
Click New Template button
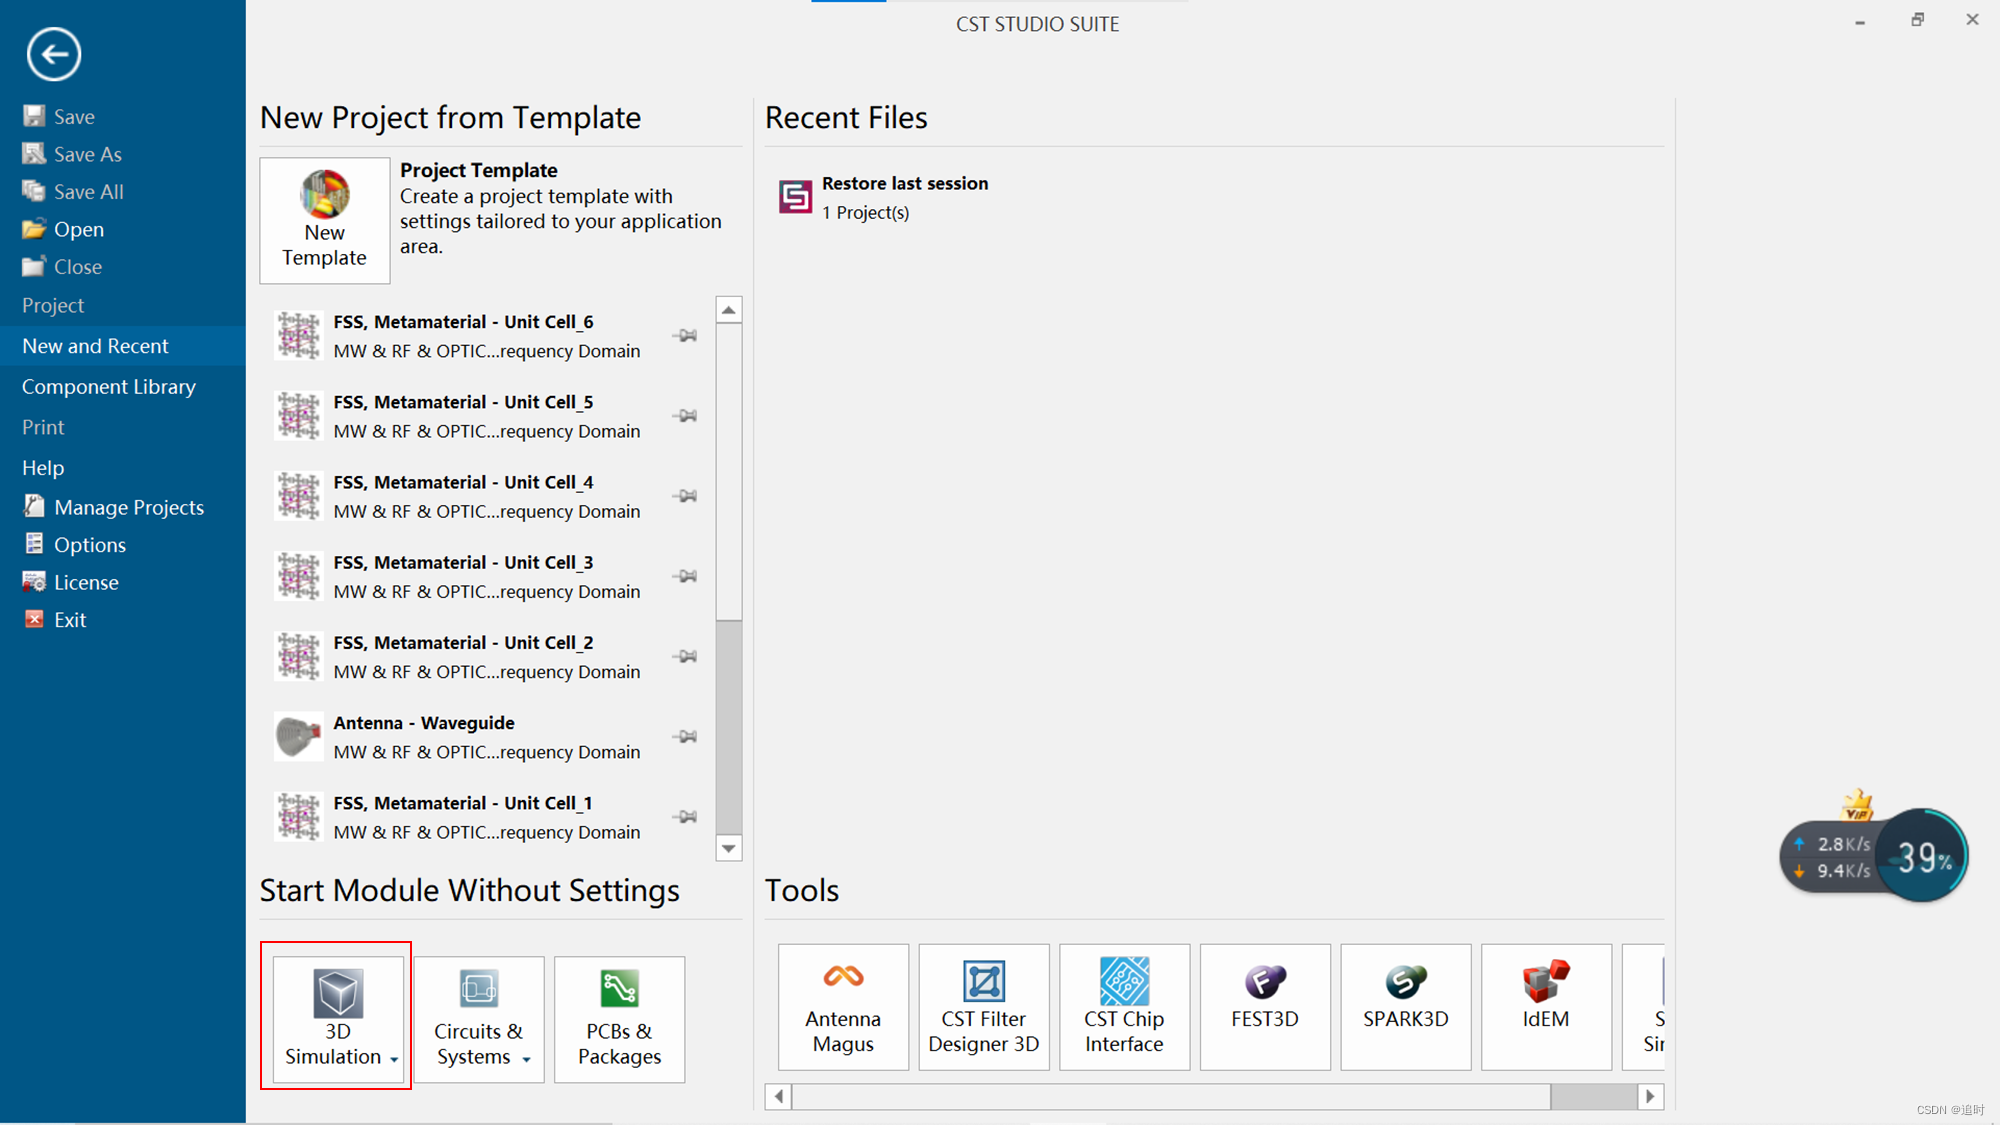tap(325, 220)
